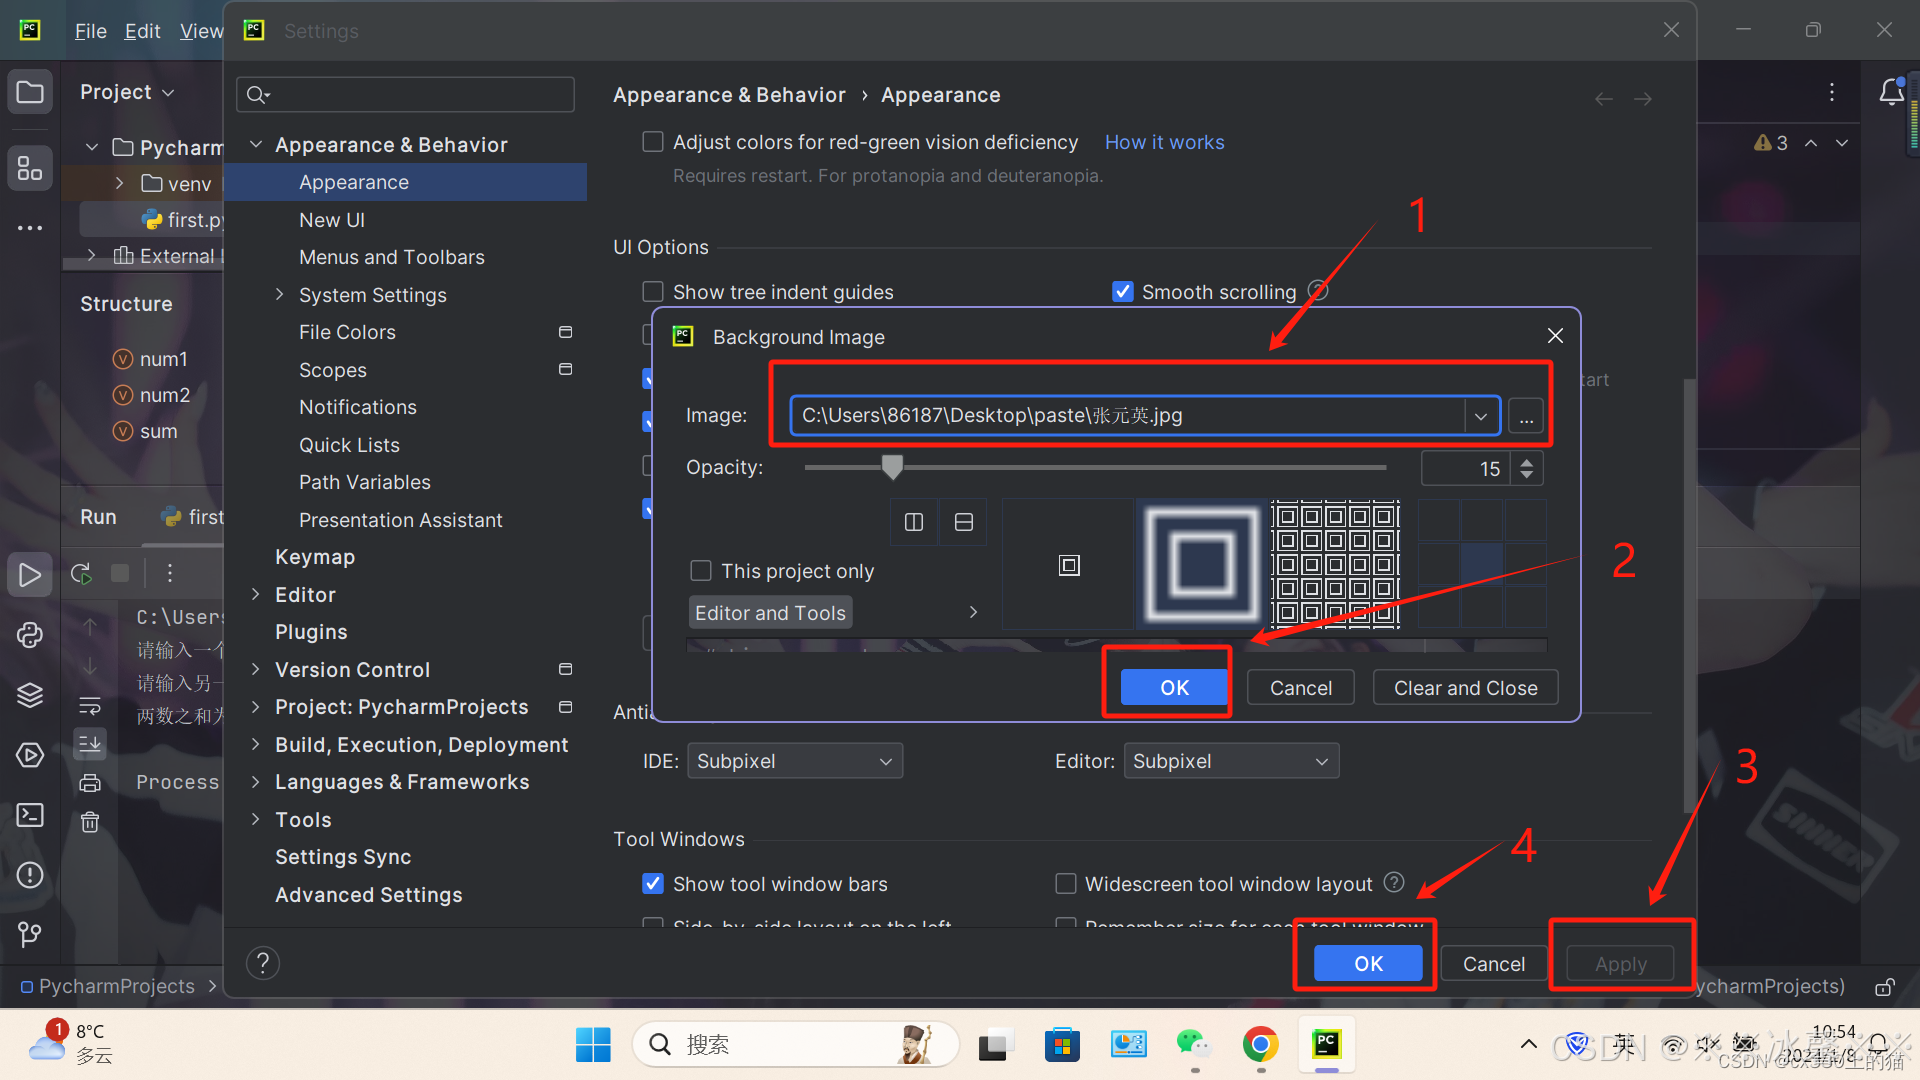This screenshot has width=1920, height=1080.
Task: Open the IDE antialiasing Subpixel dropdown
Action: 795,761
